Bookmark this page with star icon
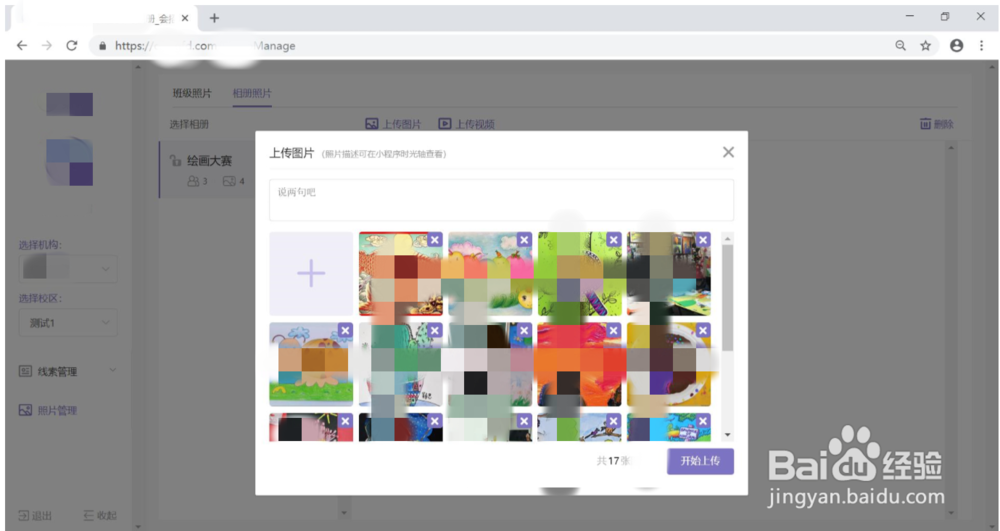Viewport: 1000px width, 531px height. coord(925,45)
